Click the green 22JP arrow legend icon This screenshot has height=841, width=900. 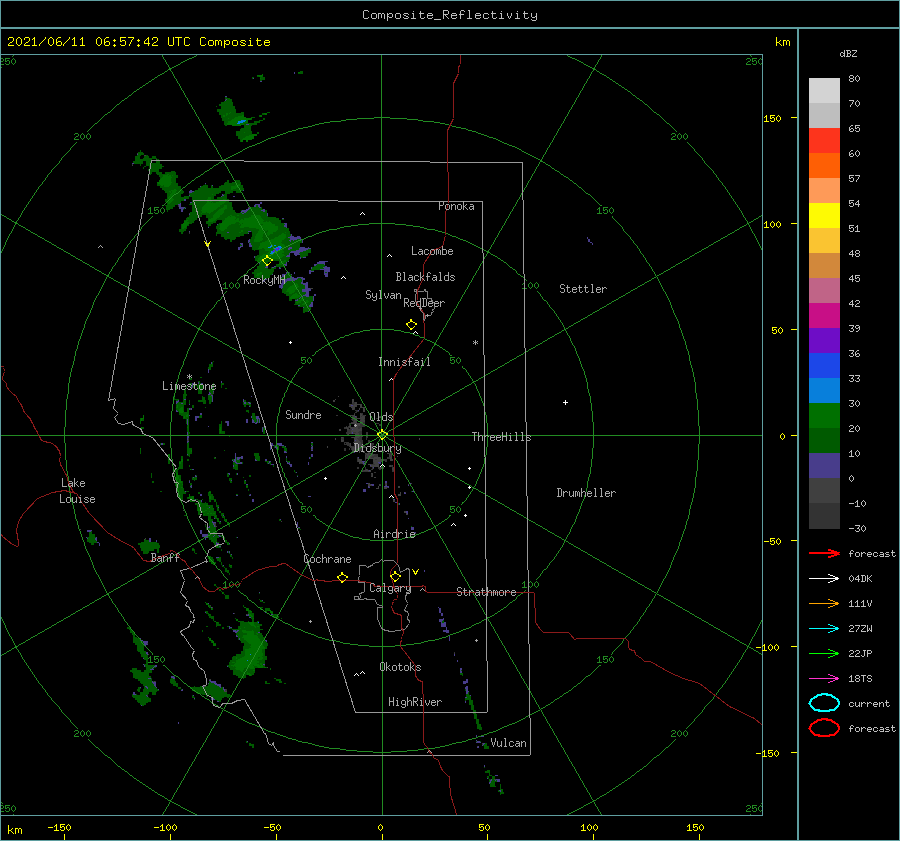tap(824, 653)
